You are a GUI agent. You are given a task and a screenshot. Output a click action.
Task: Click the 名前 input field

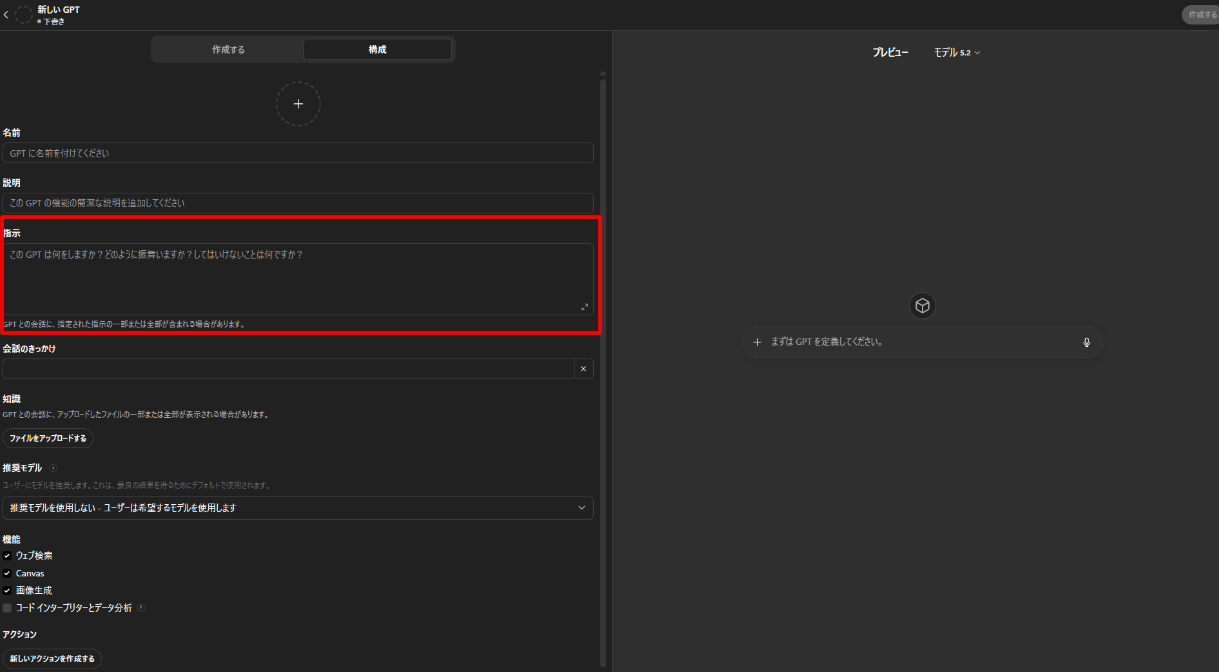point(298,153)
